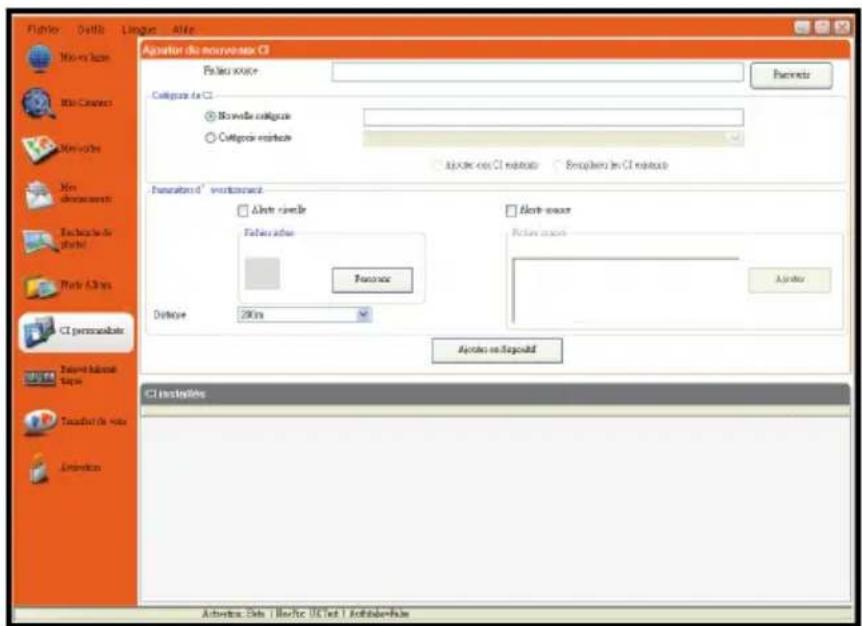Enable the Alerte sonore checkbox
The height and width of the screenshot is (626, 862).
pyautogui.click(x=511, y=210)
